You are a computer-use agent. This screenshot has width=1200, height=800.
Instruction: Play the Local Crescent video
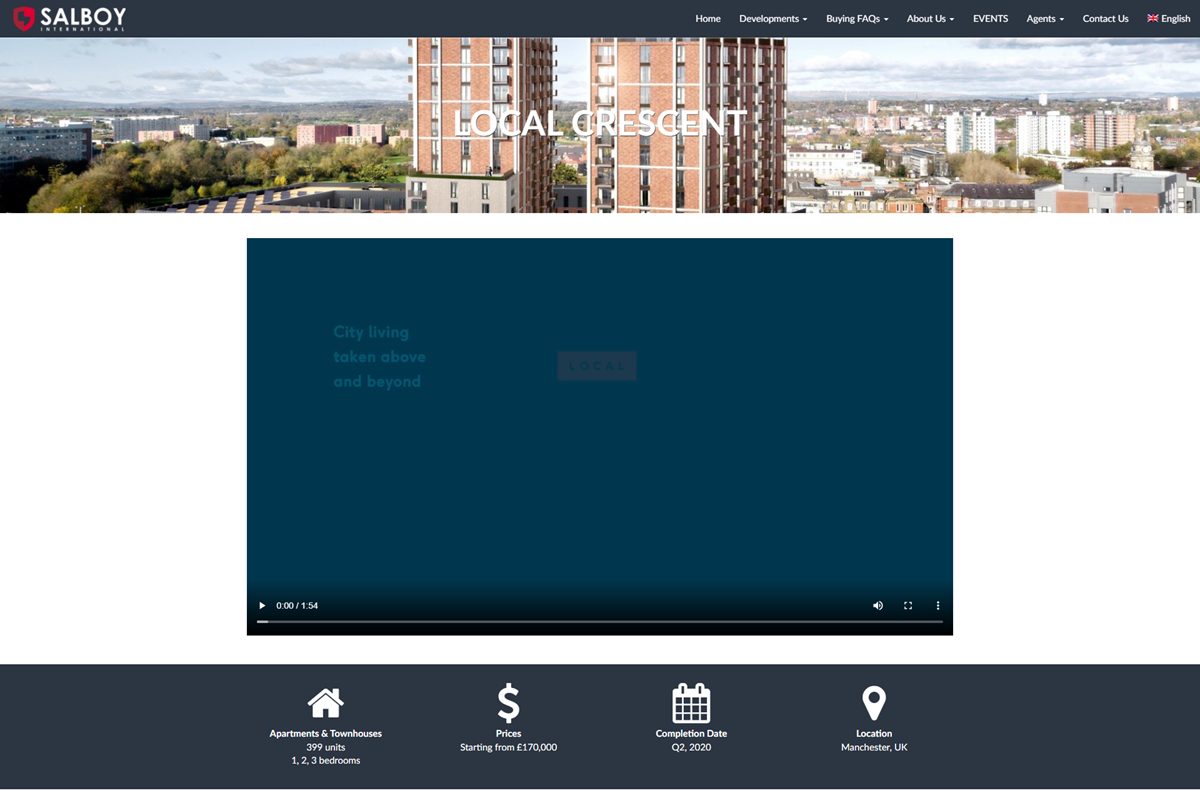click(262, 605)
